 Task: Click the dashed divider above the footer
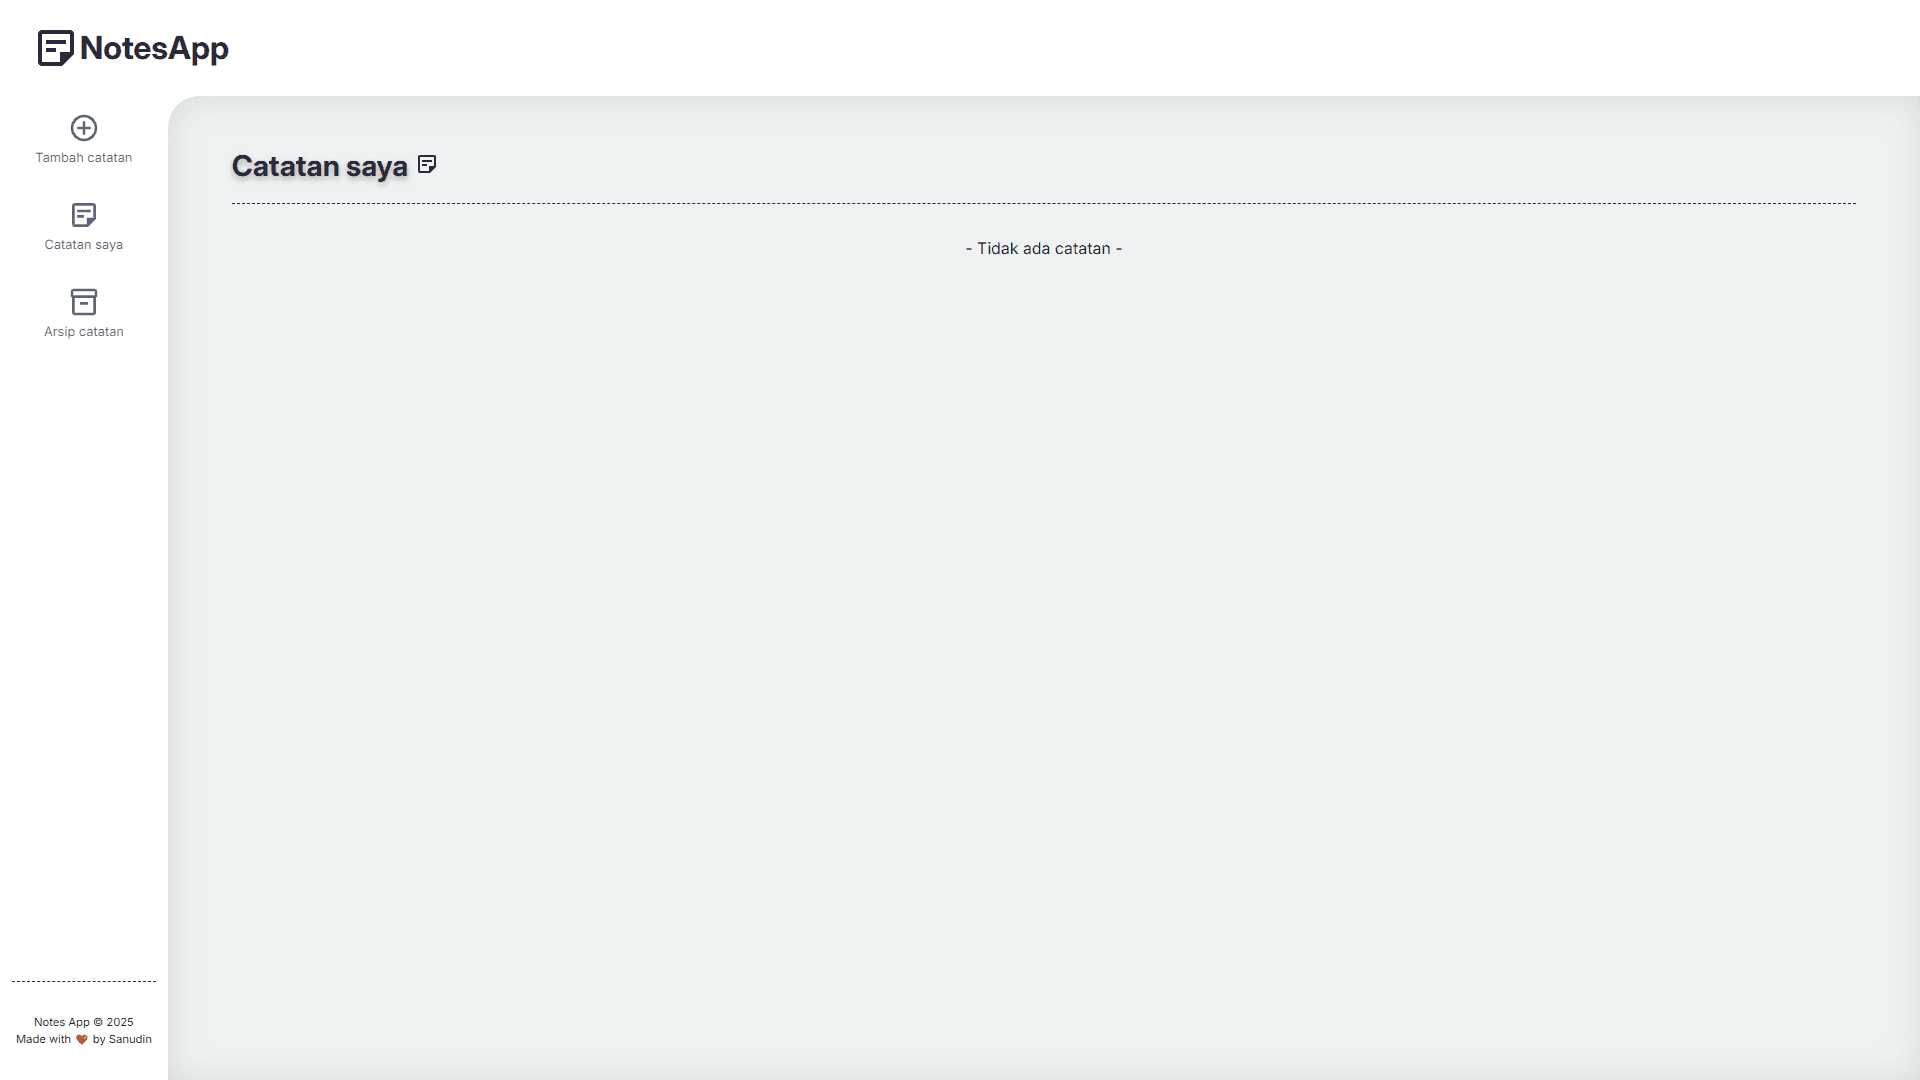[x=84, y=981]
